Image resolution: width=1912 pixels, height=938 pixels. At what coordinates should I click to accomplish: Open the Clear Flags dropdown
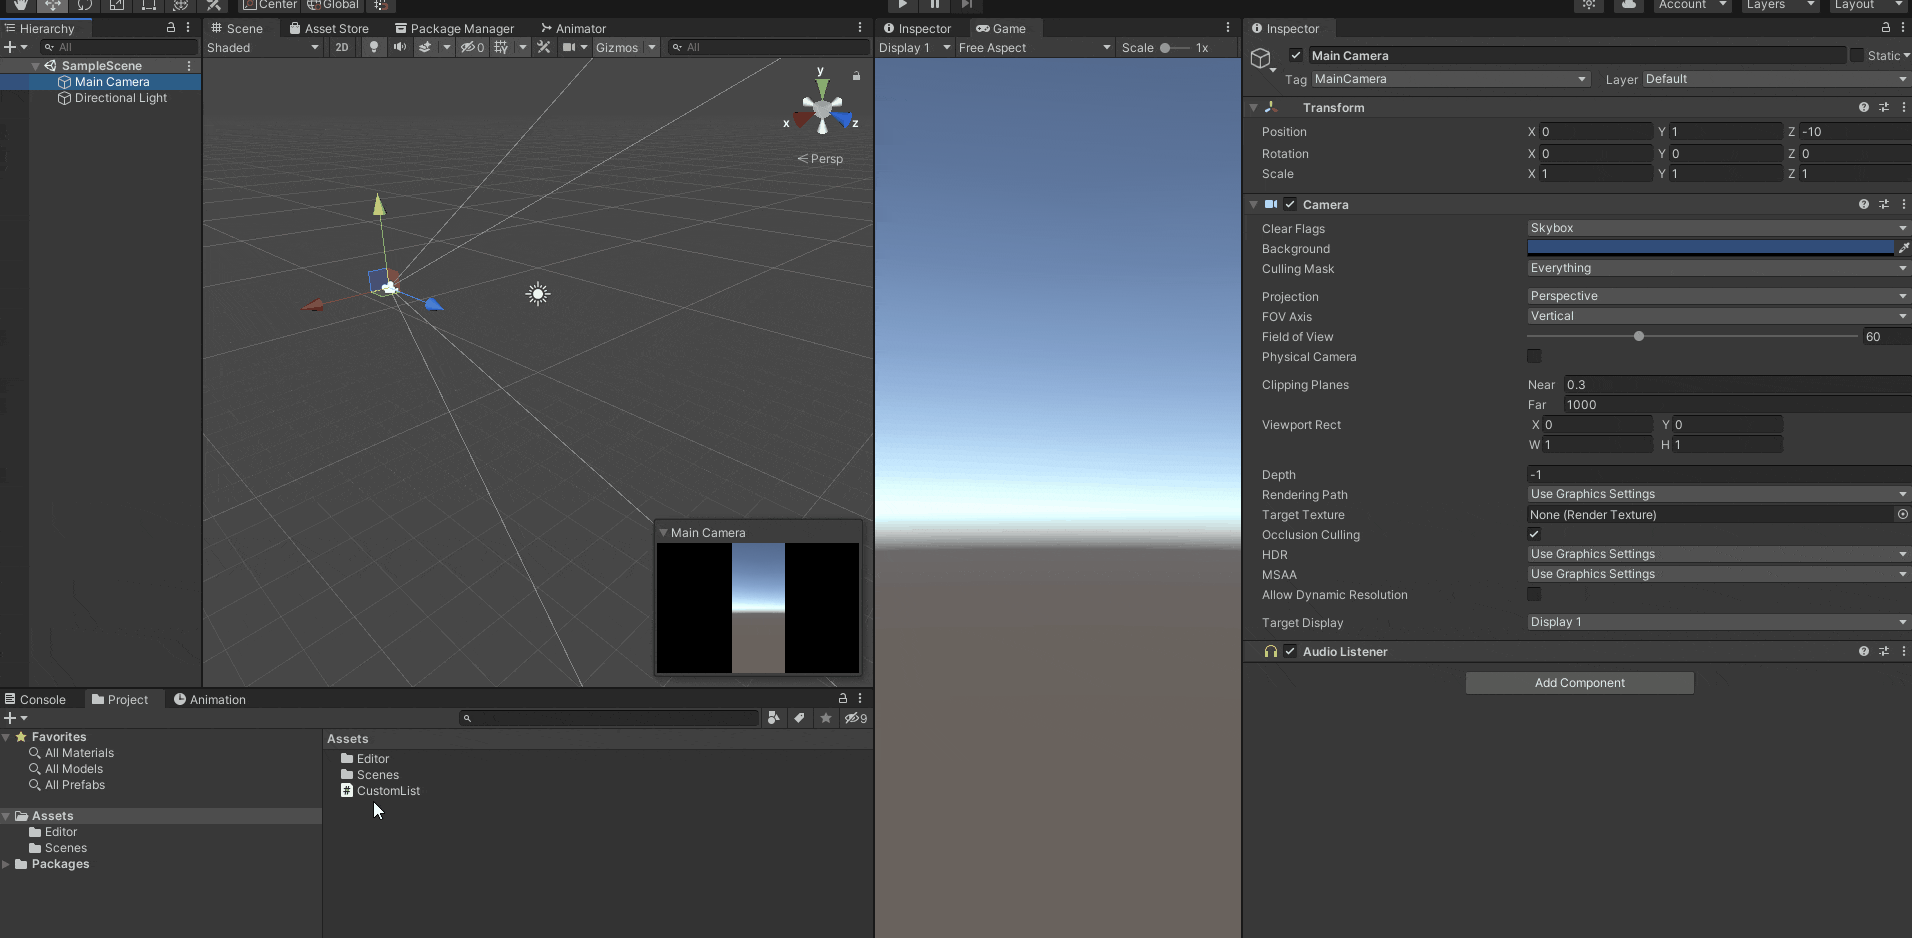tap(1715, 228)
